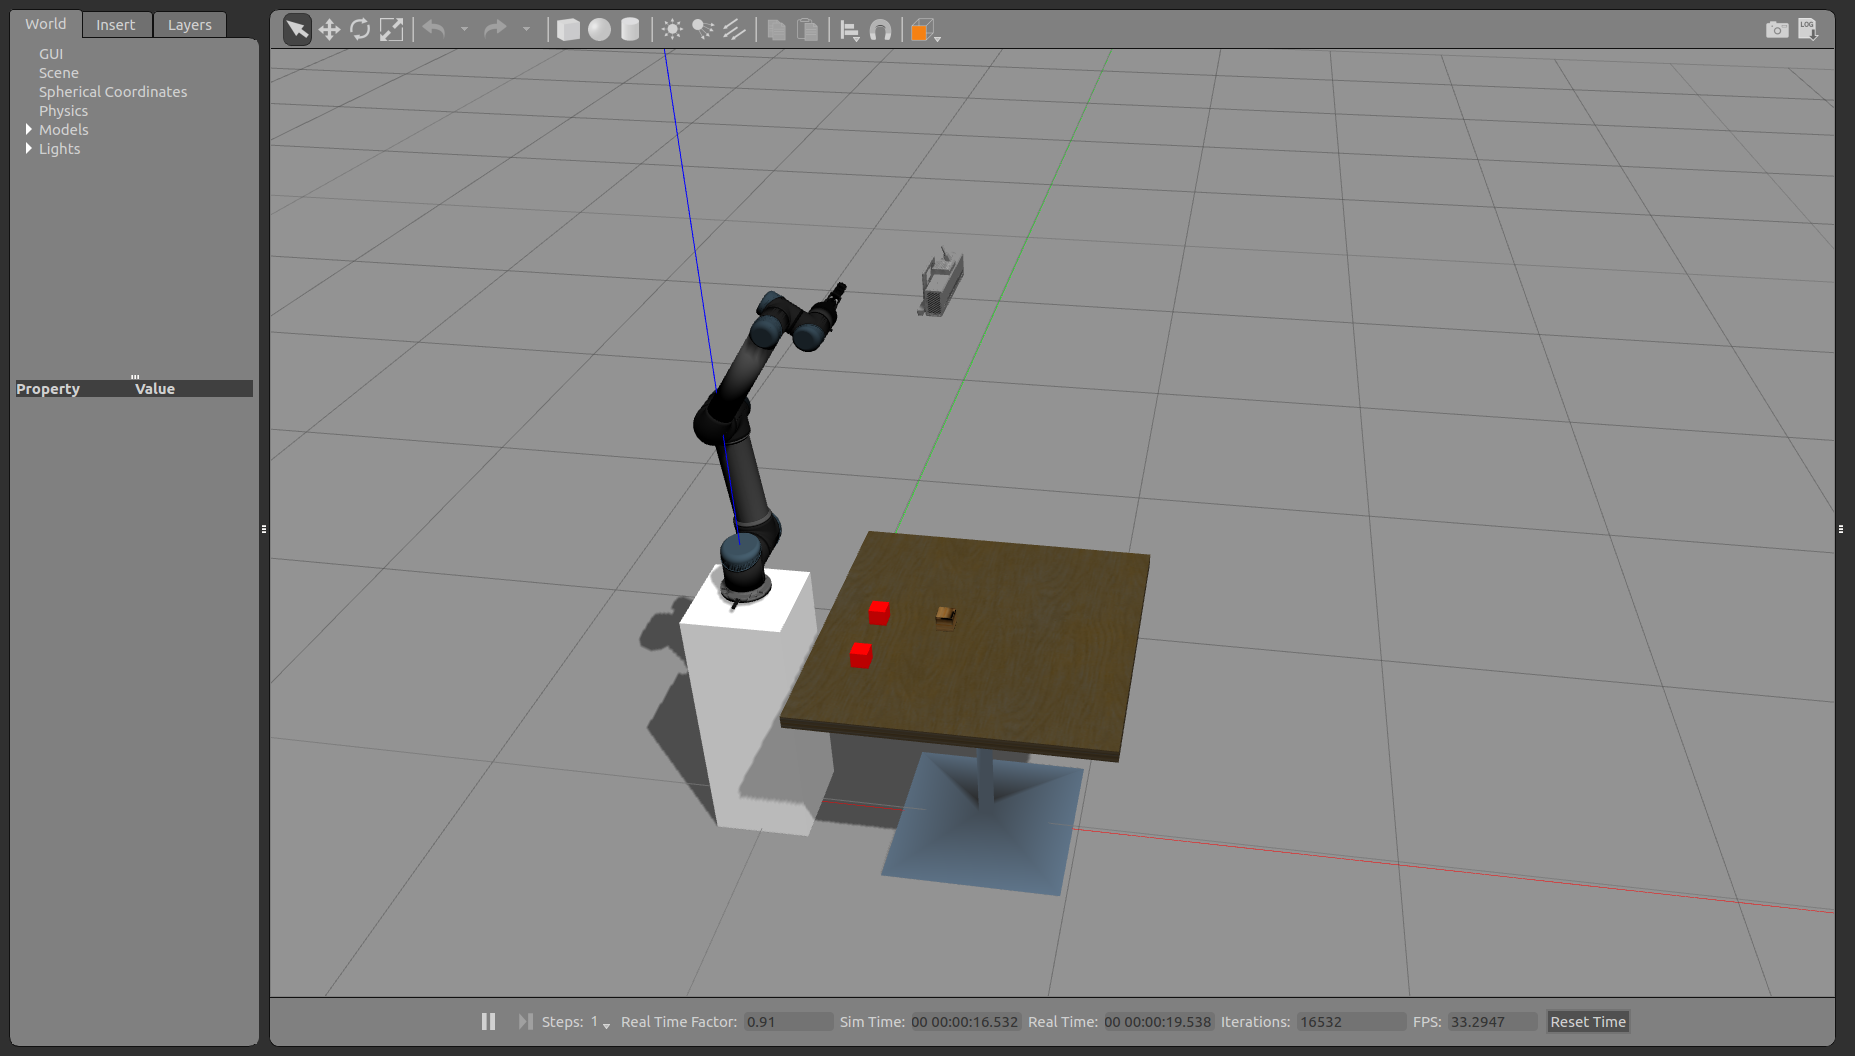Image resolution: width=1855 pixels, height=1056 pixels.
Task: Click the Reset Time button
Action: click(1588, 1022)
